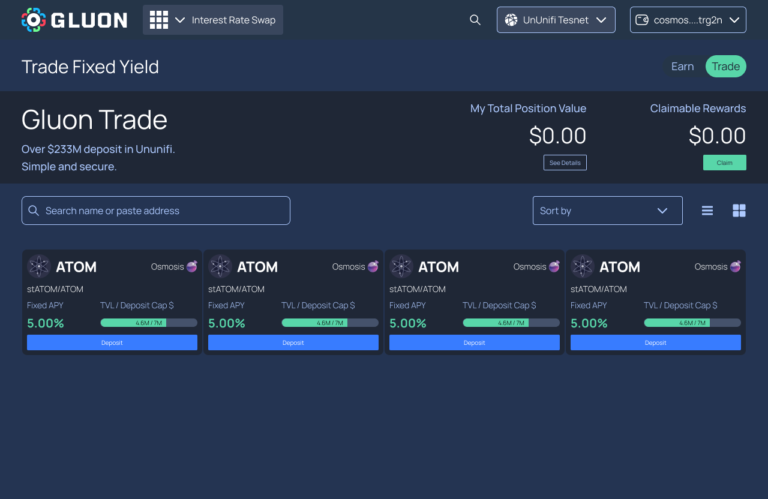Click the second card's Deposit button
The width and height of the screenshot is (768, 499).
pos(293,342)
